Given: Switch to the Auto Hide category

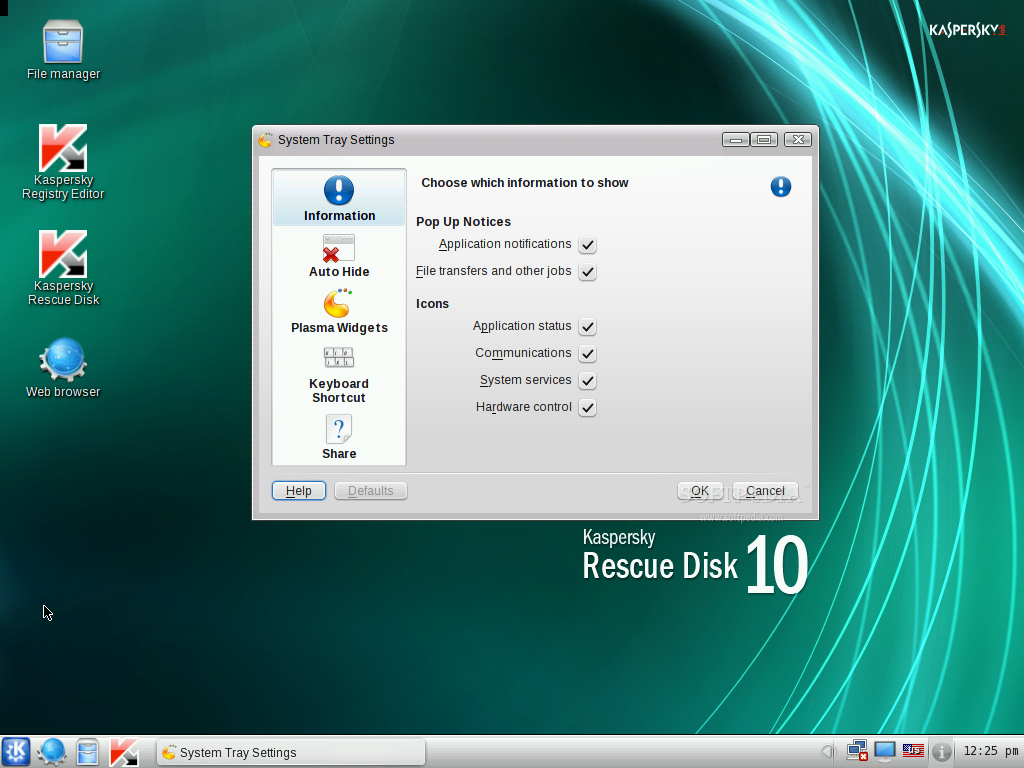Looking at the screenshot, I should pyautogui.click(x=339, y=255).
